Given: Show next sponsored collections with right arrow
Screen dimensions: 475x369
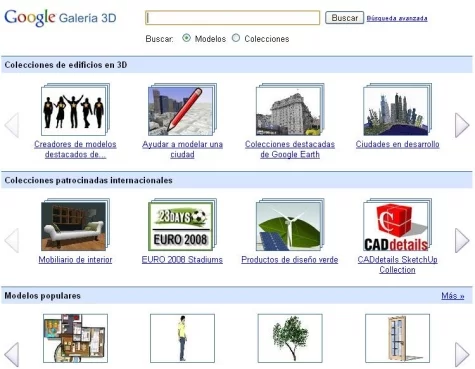Looking at the screenshot, I should pyautogui.click(x=462, y=240).
